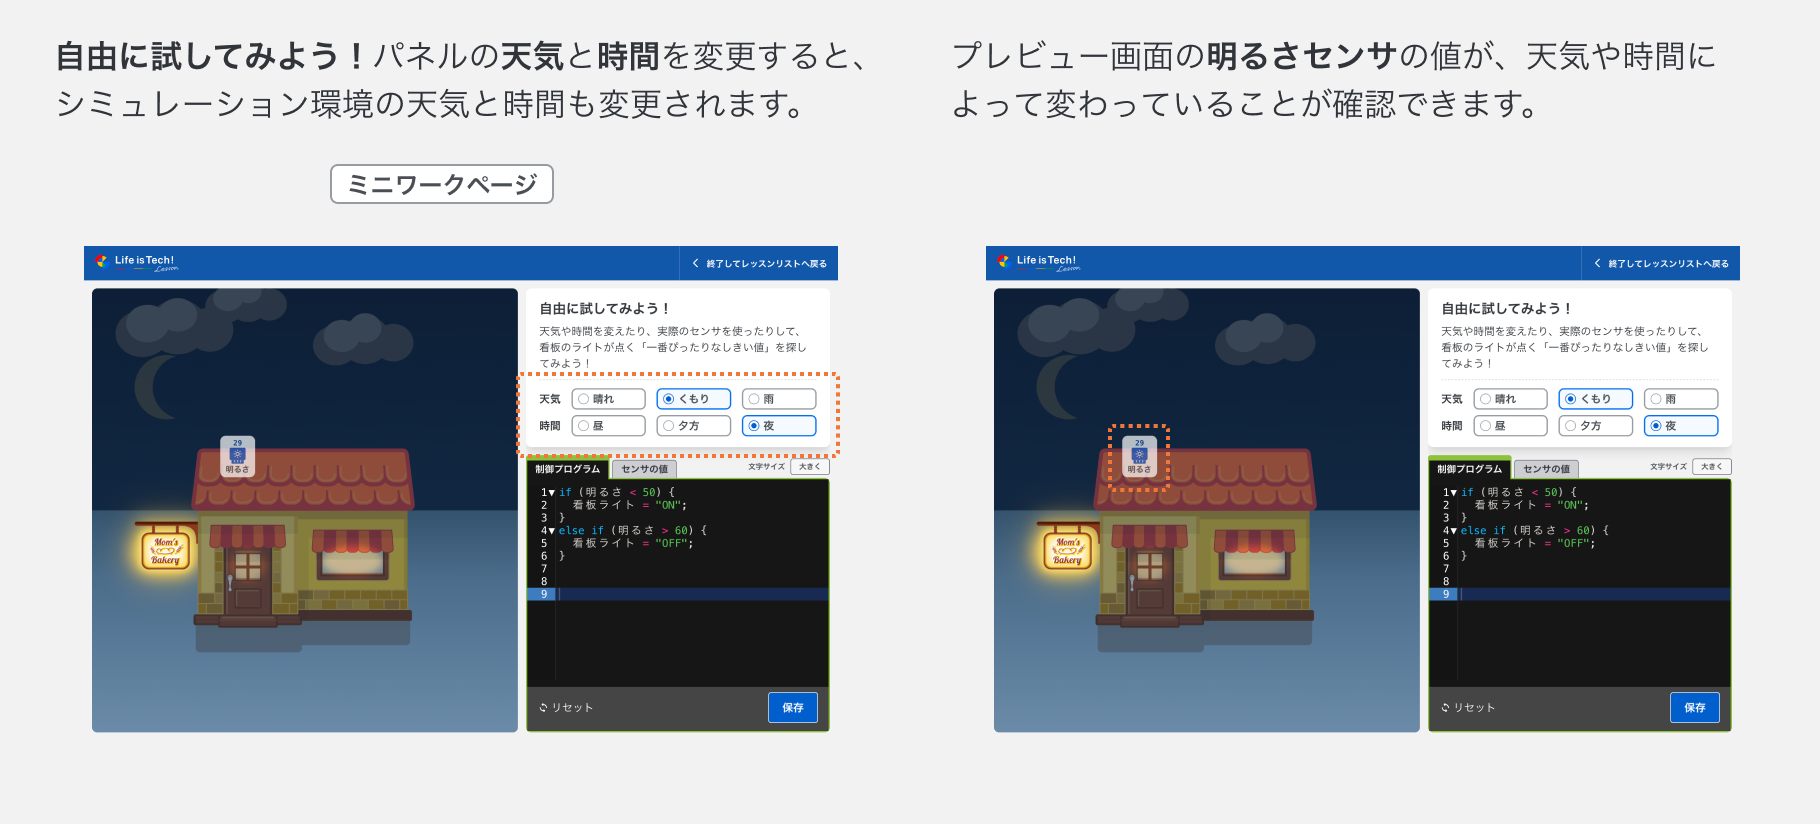Click the bakery front door in the right preview
The height and width of the screenshot is (824, 1820).
click(x=1150, y=580)
